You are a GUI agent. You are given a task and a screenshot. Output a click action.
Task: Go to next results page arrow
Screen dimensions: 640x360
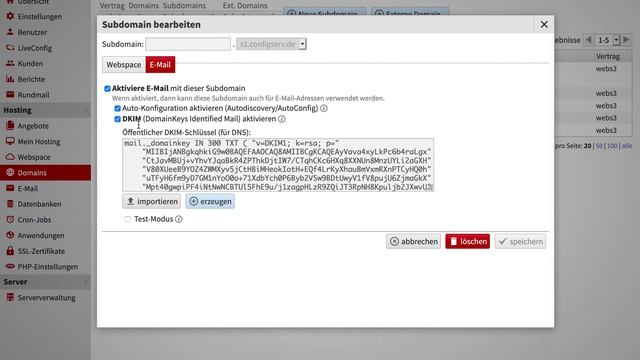coord(626,40)
